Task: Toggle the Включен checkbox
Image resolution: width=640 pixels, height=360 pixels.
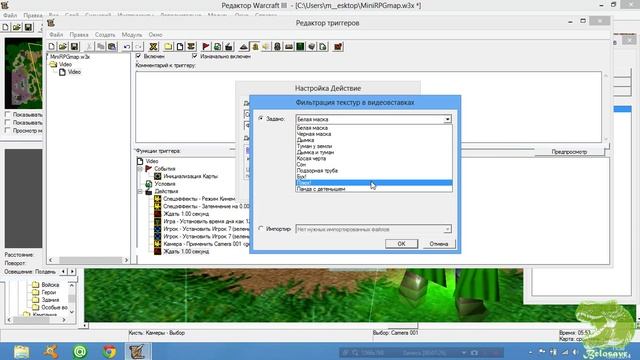Action: pyautogui.click(x=138, y=56)
